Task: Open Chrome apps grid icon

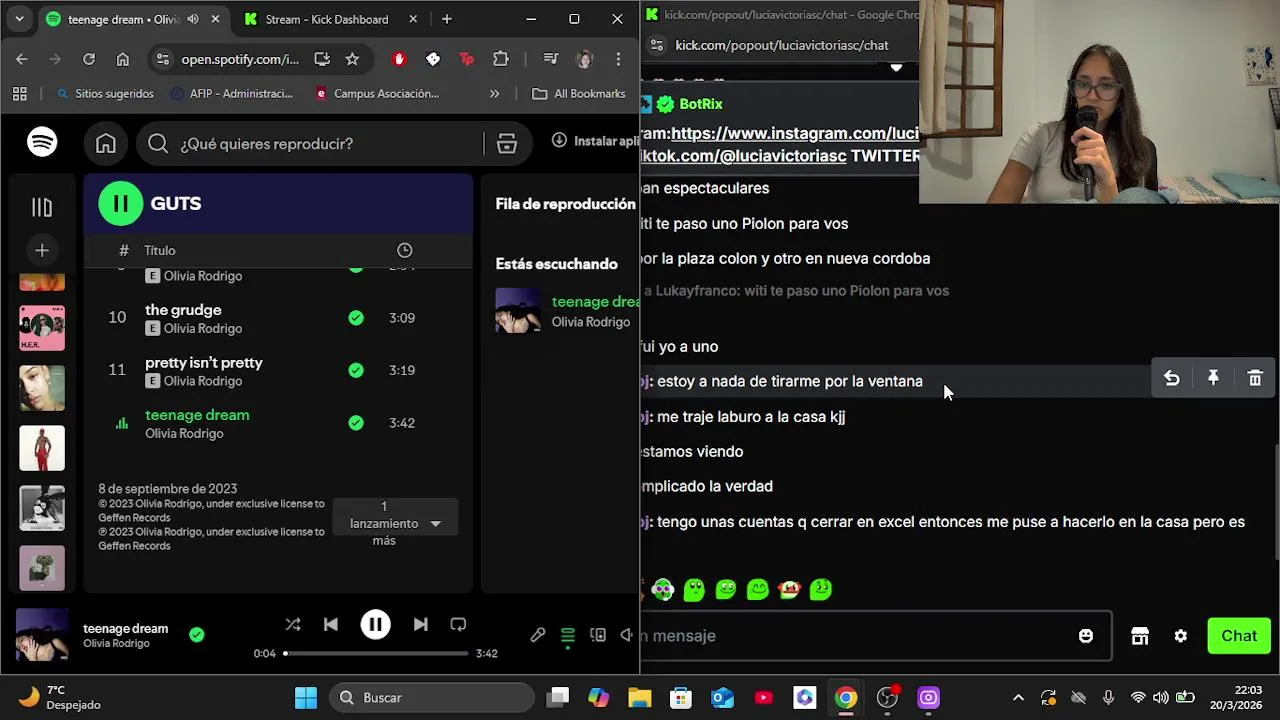Action: click(20, 94)
